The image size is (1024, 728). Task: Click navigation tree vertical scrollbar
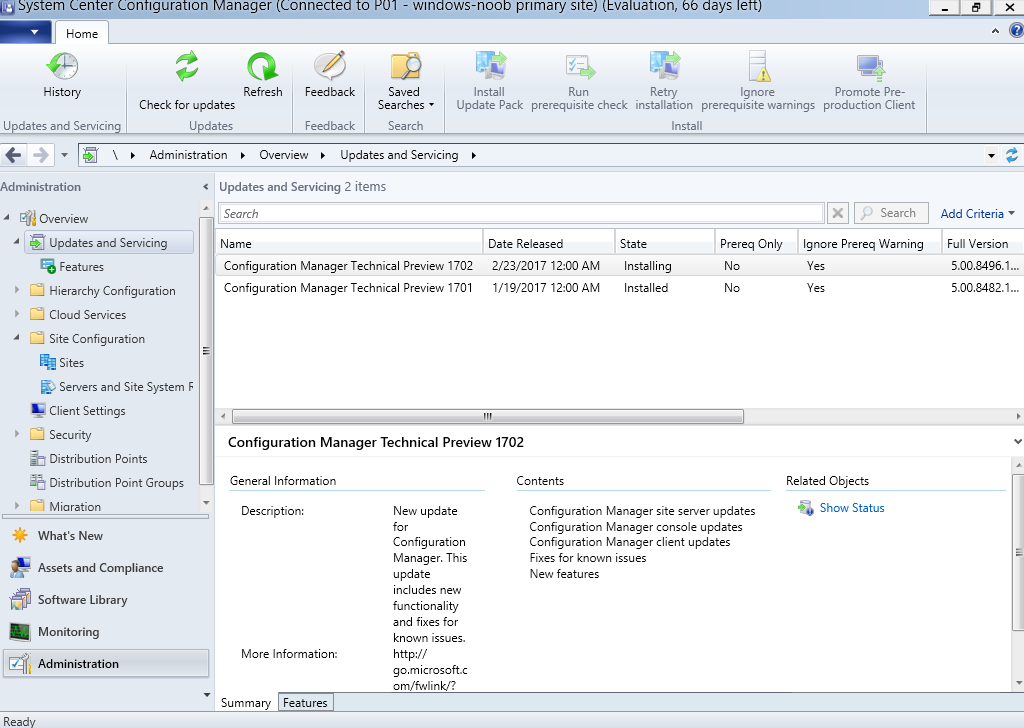click(x=206, y=351)
